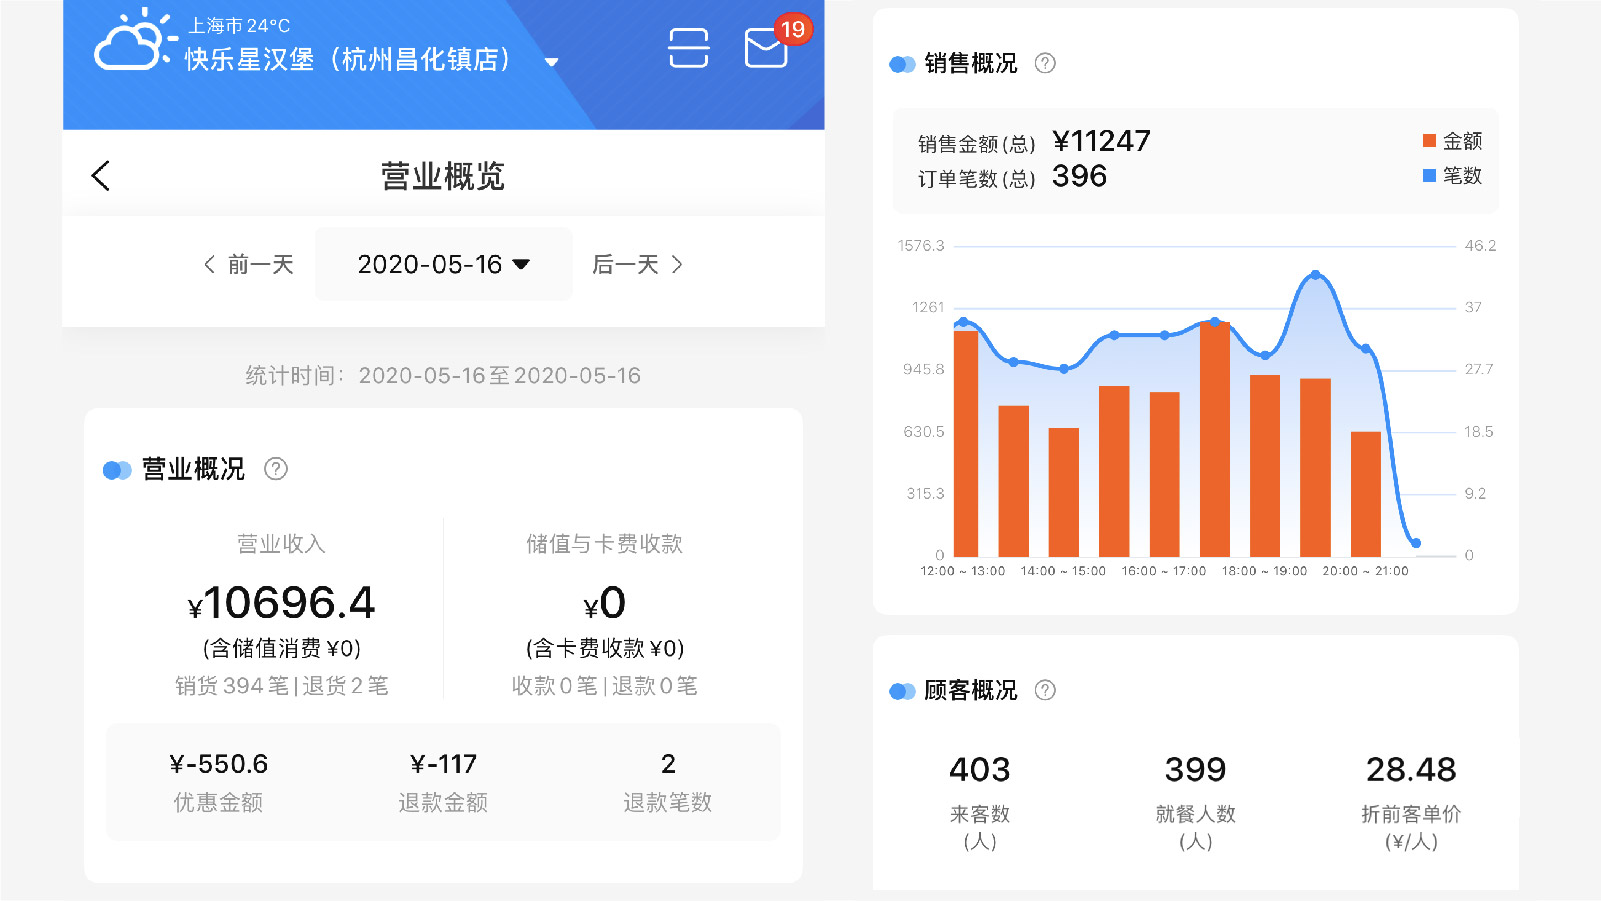Open the help tooltip next to 营业概况
1601x901 pixels.
(277, 470)
